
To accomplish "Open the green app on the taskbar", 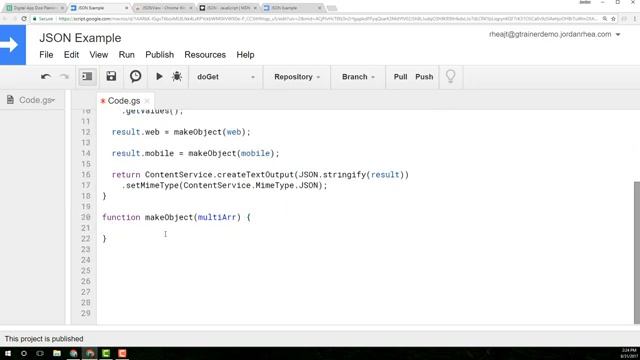I will click(106, 353).
